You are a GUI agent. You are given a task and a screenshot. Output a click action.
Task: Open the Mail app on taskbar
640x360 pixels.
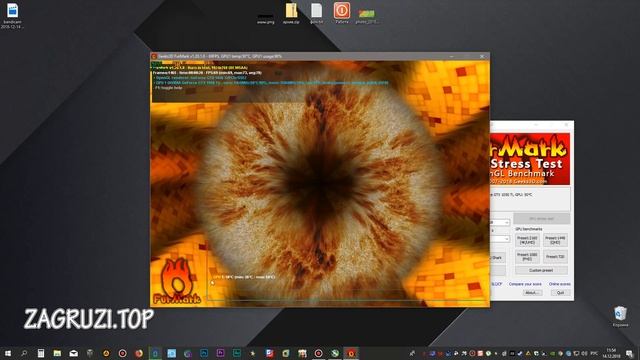click(x=73, y=353)
